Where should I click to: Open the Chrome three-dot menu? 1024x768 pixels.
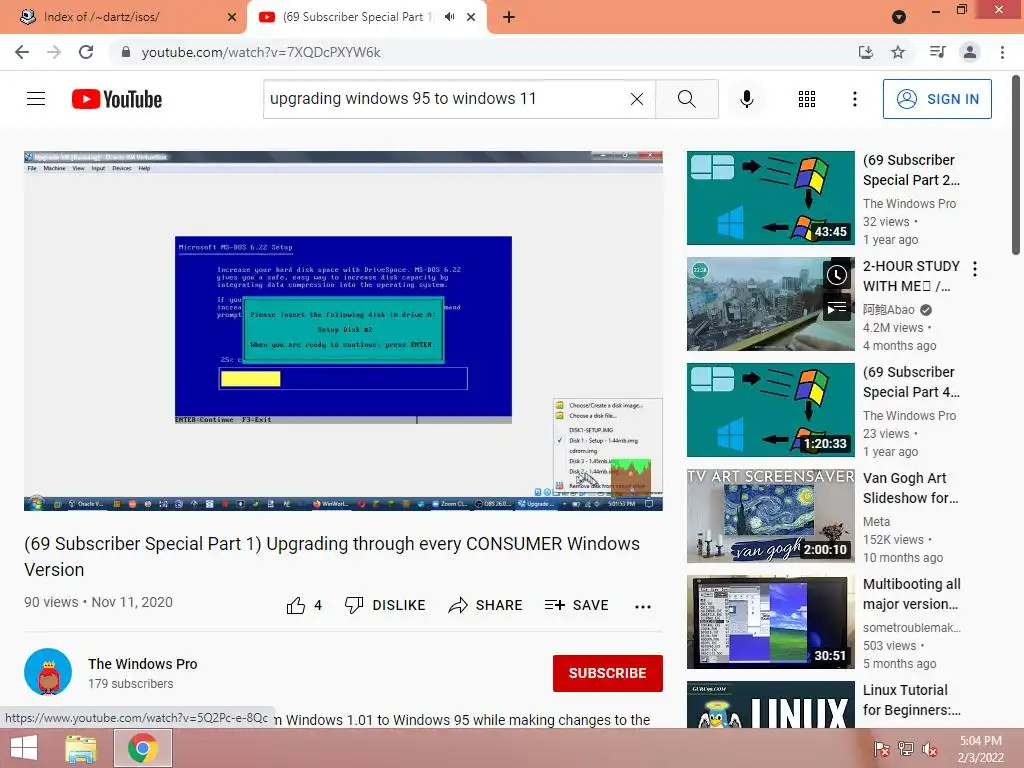[x=1002, y=52]
